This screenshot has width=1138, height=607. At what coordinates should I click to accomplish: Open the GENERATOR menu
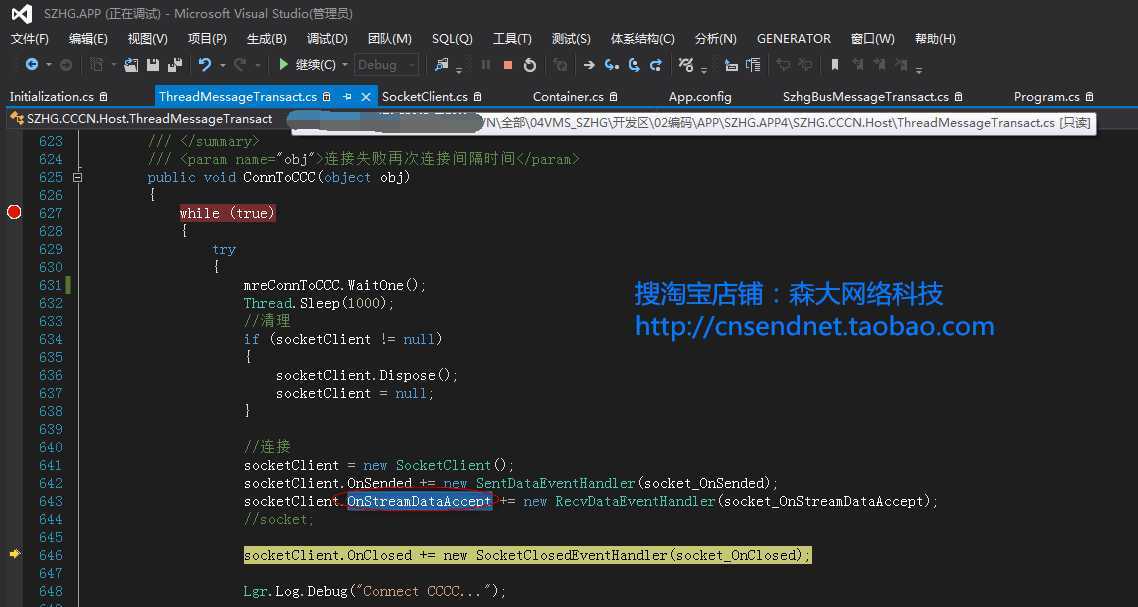[x=794, y=38]
